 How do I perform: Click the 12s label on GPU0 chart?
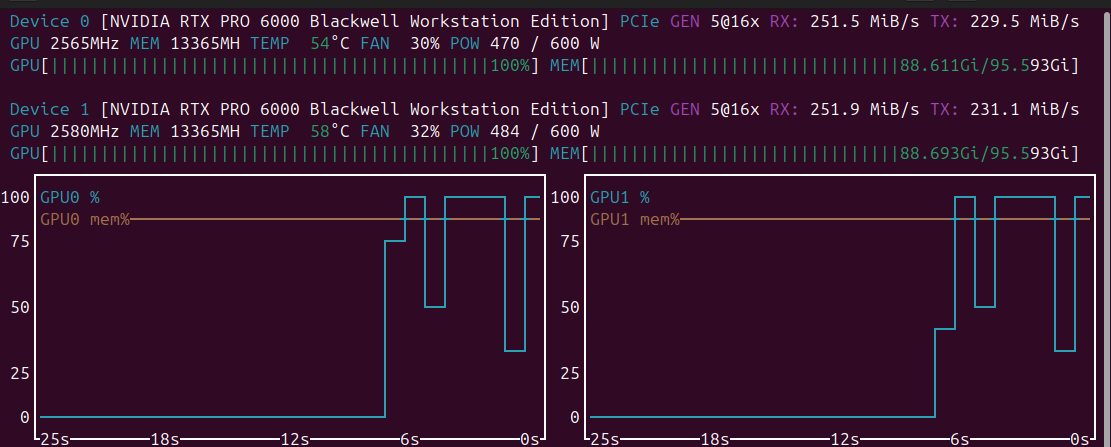(x=295, y=439)
